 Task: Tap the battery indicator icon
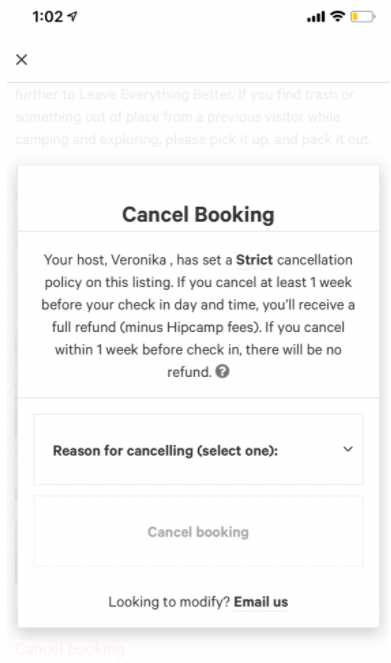click(363, 16)
